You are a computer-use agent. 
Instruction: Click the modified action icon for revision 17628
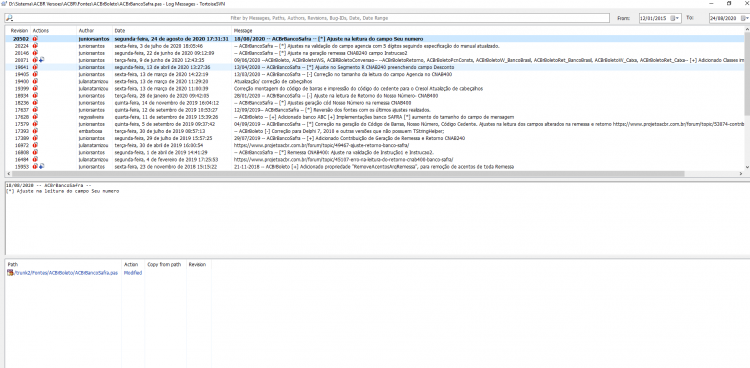click(x=35, y=117)
